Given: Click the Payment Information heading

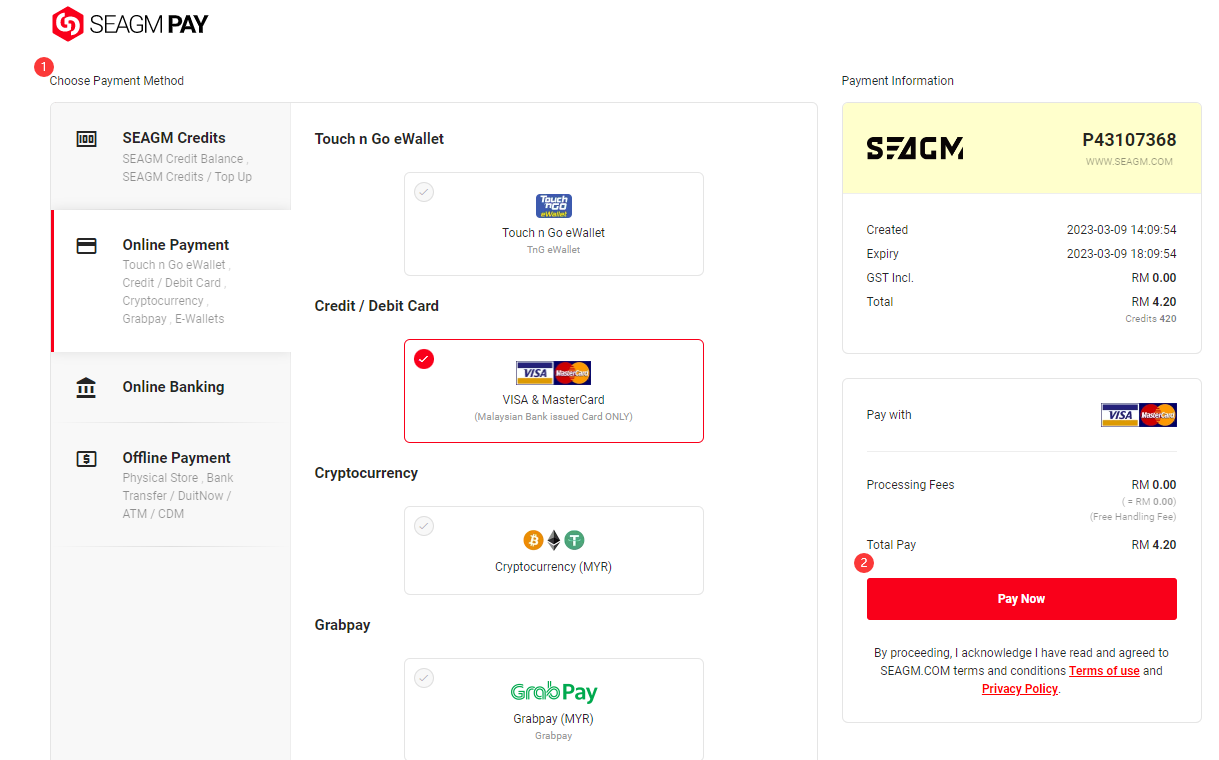Looking at the screenshot, I should [898, 81].
